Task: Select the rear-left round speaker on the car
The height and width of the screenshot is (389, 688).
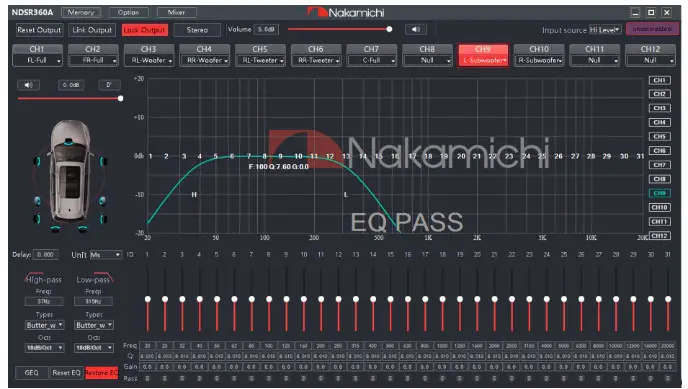Action: pos(37,201)
